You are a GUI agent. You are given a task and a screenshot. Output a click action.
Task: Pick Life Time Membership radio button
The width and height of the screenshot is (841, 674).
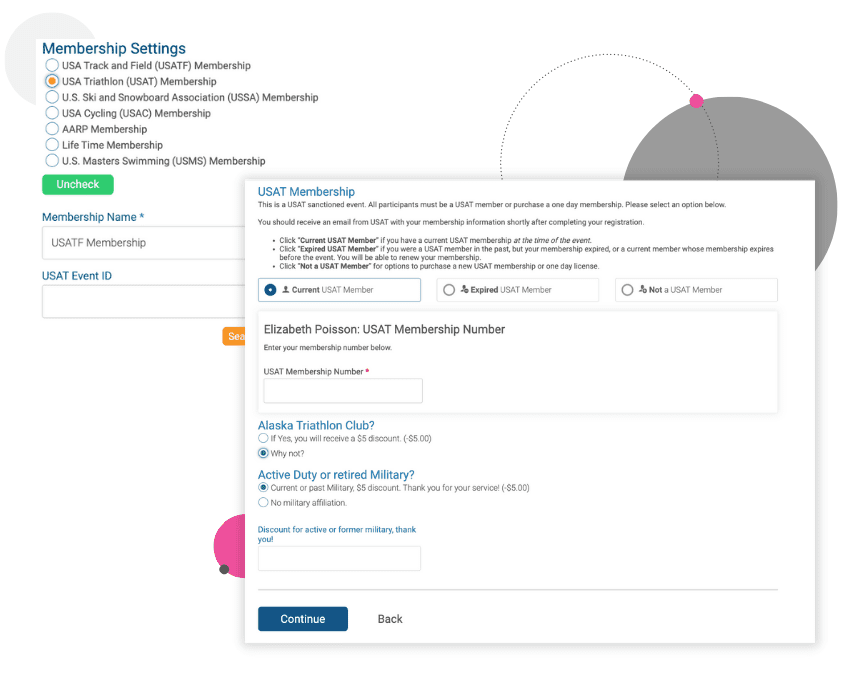52,145
